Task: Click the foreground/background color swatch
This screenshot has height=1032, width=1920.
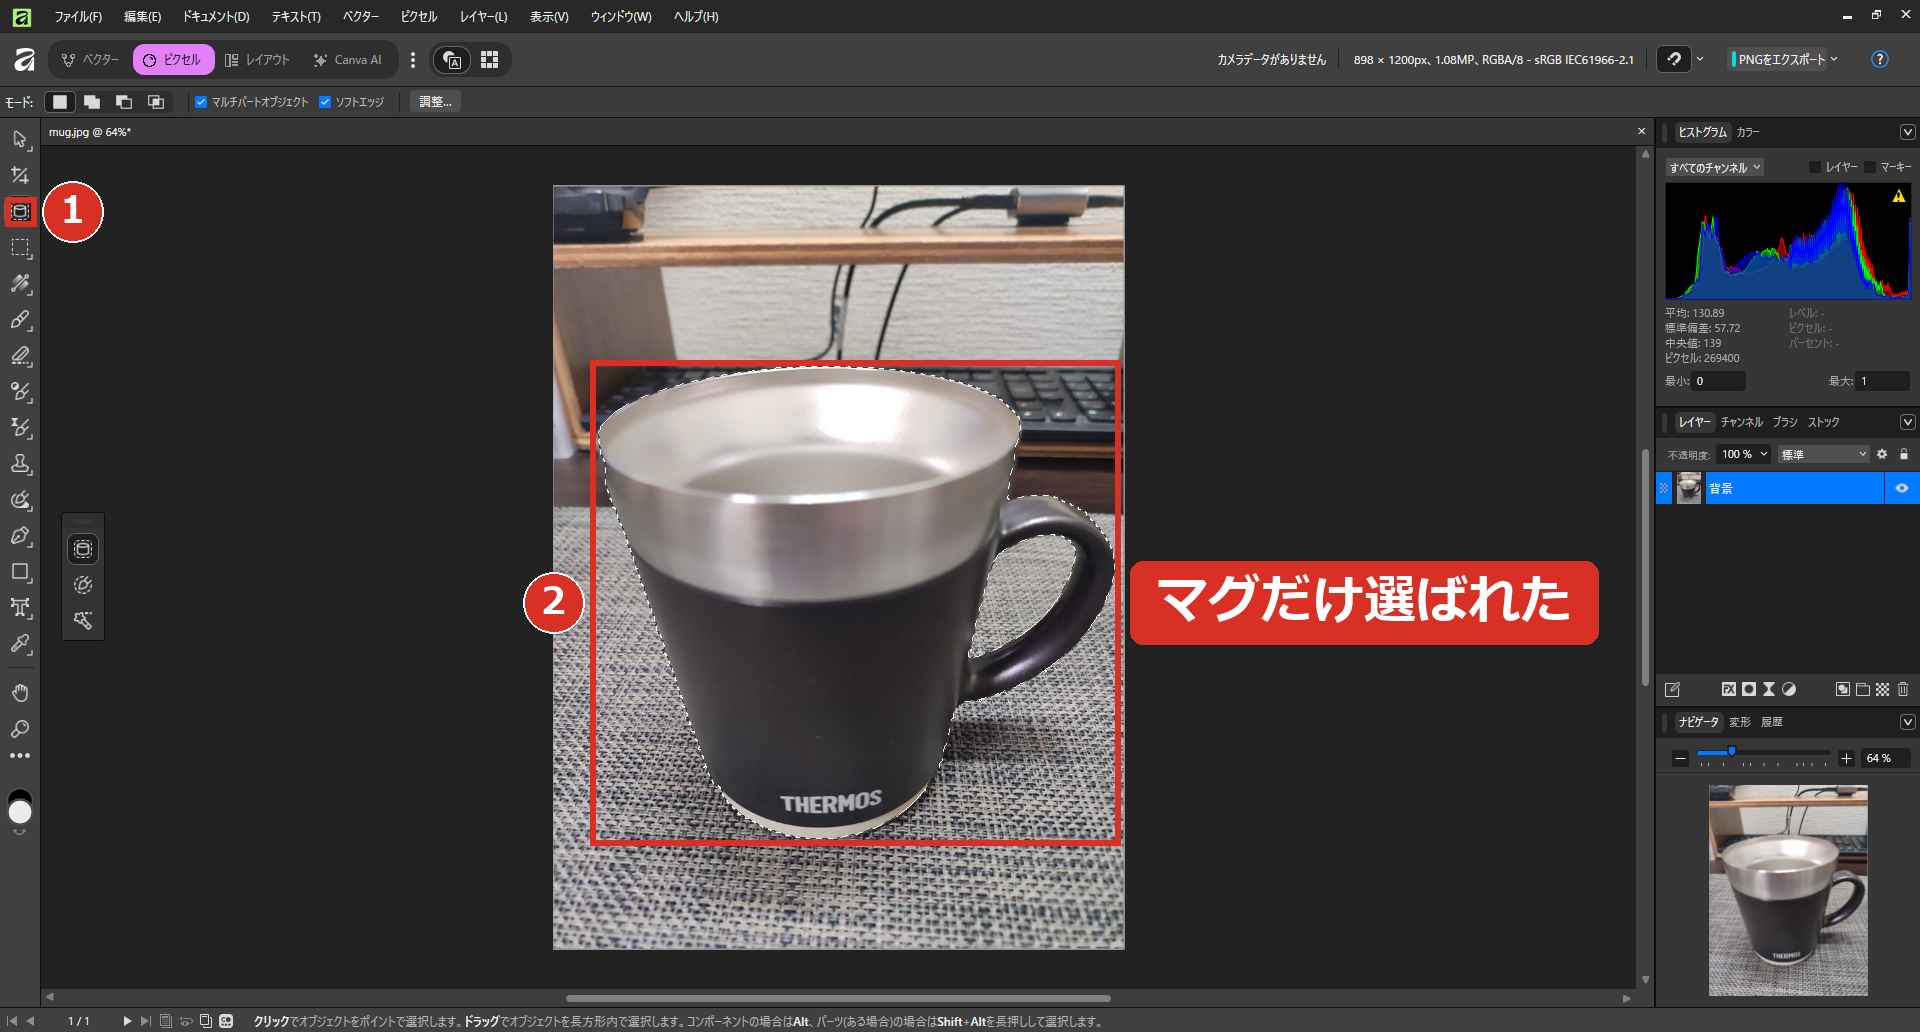Action: pyautogui.click(x=20, y=806)
